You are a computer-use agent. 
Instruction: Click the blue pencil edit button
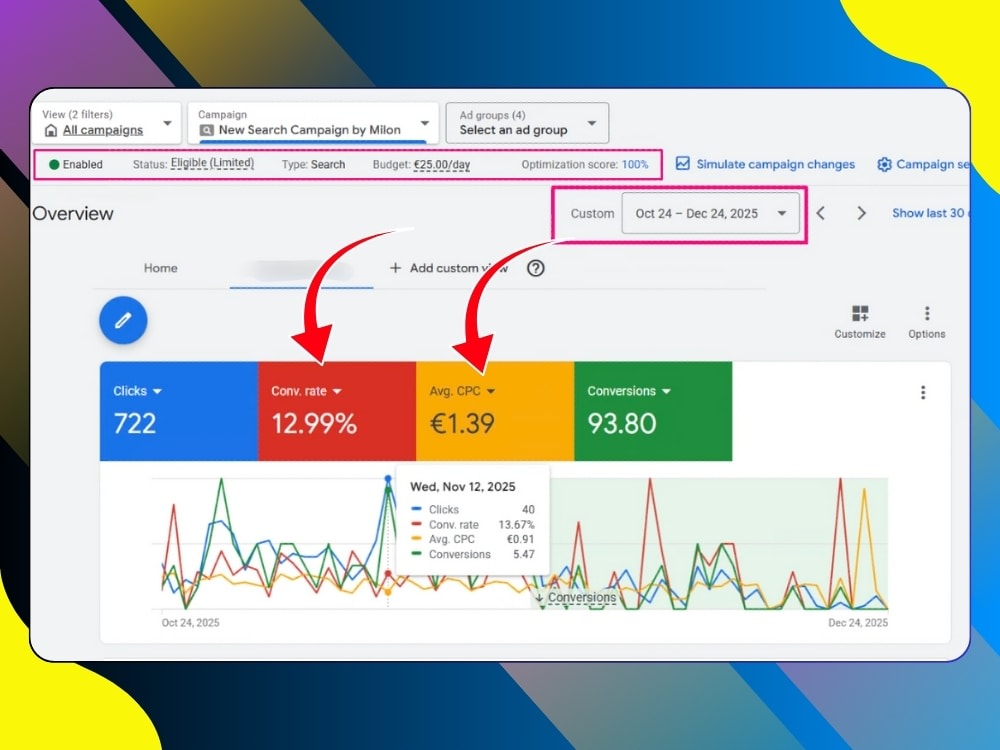point(123,320)
